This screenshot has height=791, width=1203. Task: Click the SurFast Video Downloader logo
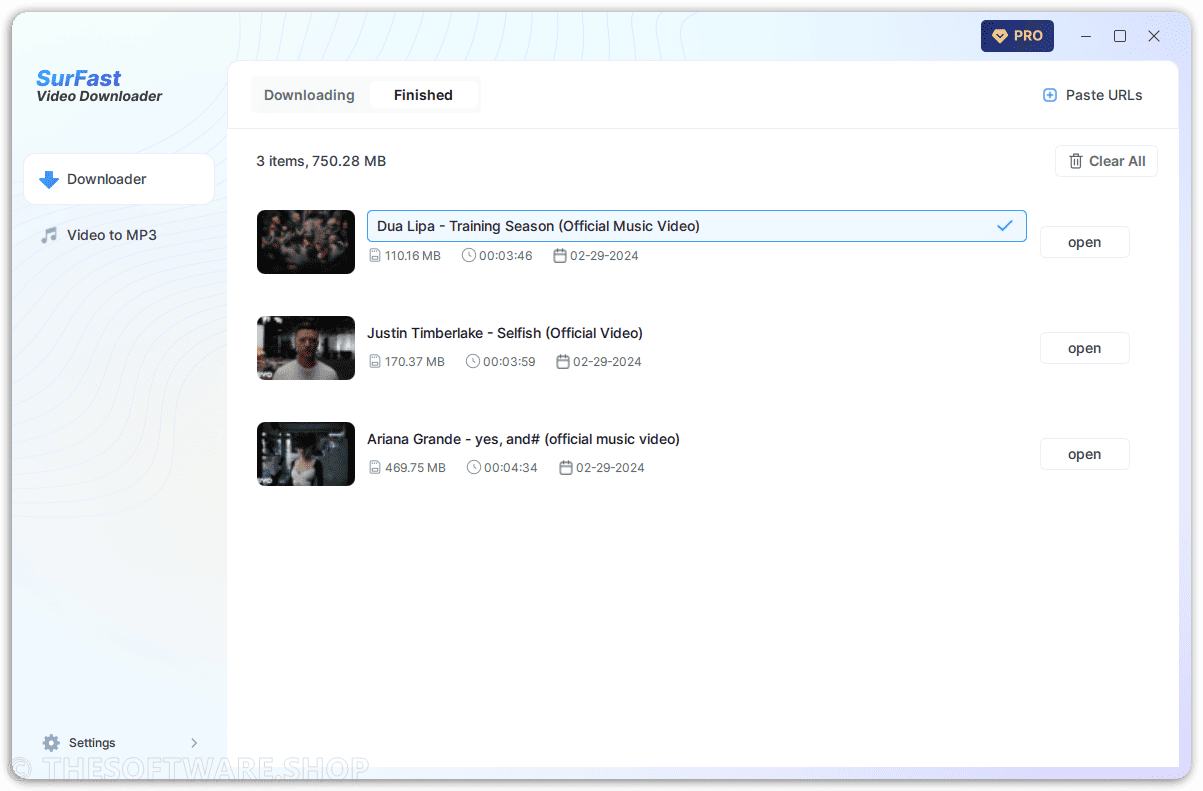coord(99,85)
